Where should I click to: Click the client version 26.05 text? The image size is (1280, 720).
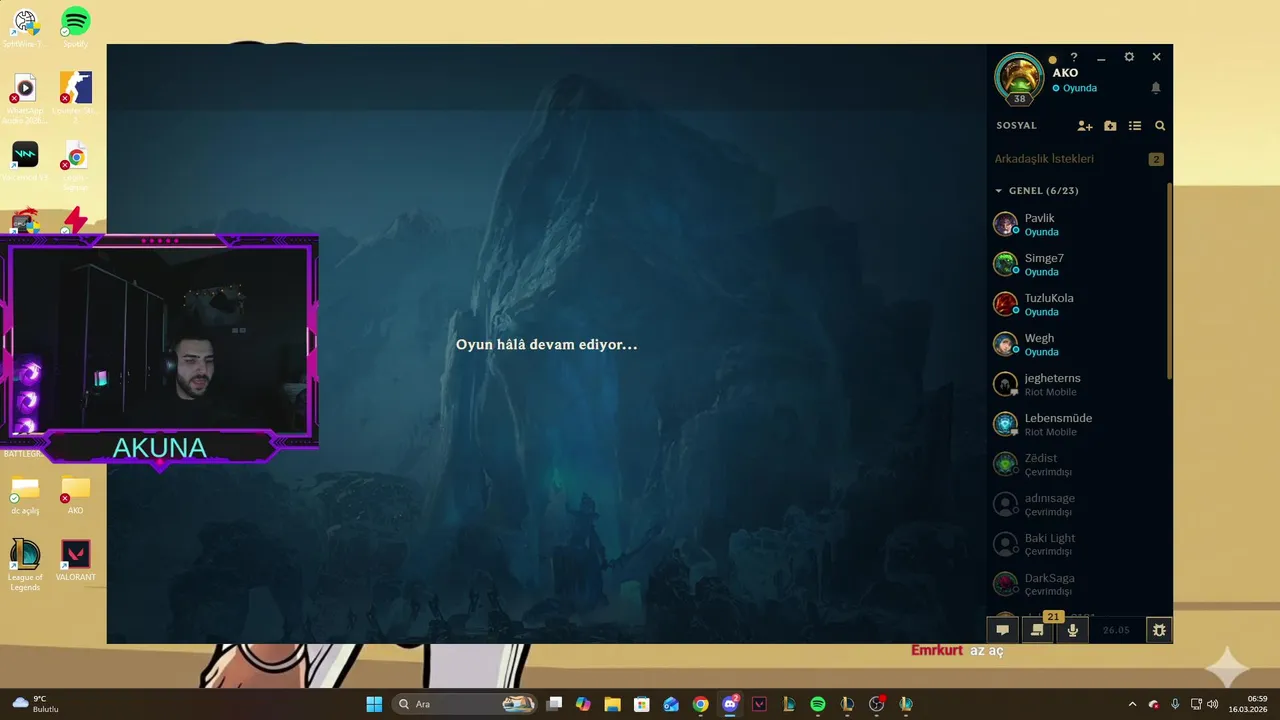[x=1116, y=630]
